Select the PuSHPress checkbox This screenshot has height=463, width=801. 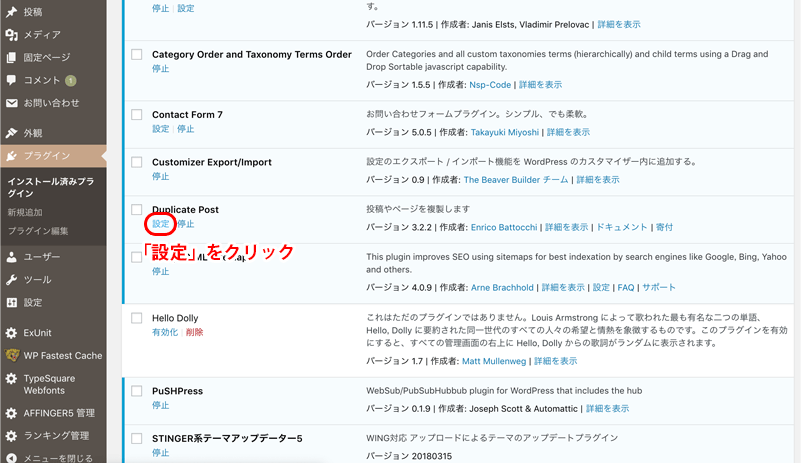click(x=136, y=391)
